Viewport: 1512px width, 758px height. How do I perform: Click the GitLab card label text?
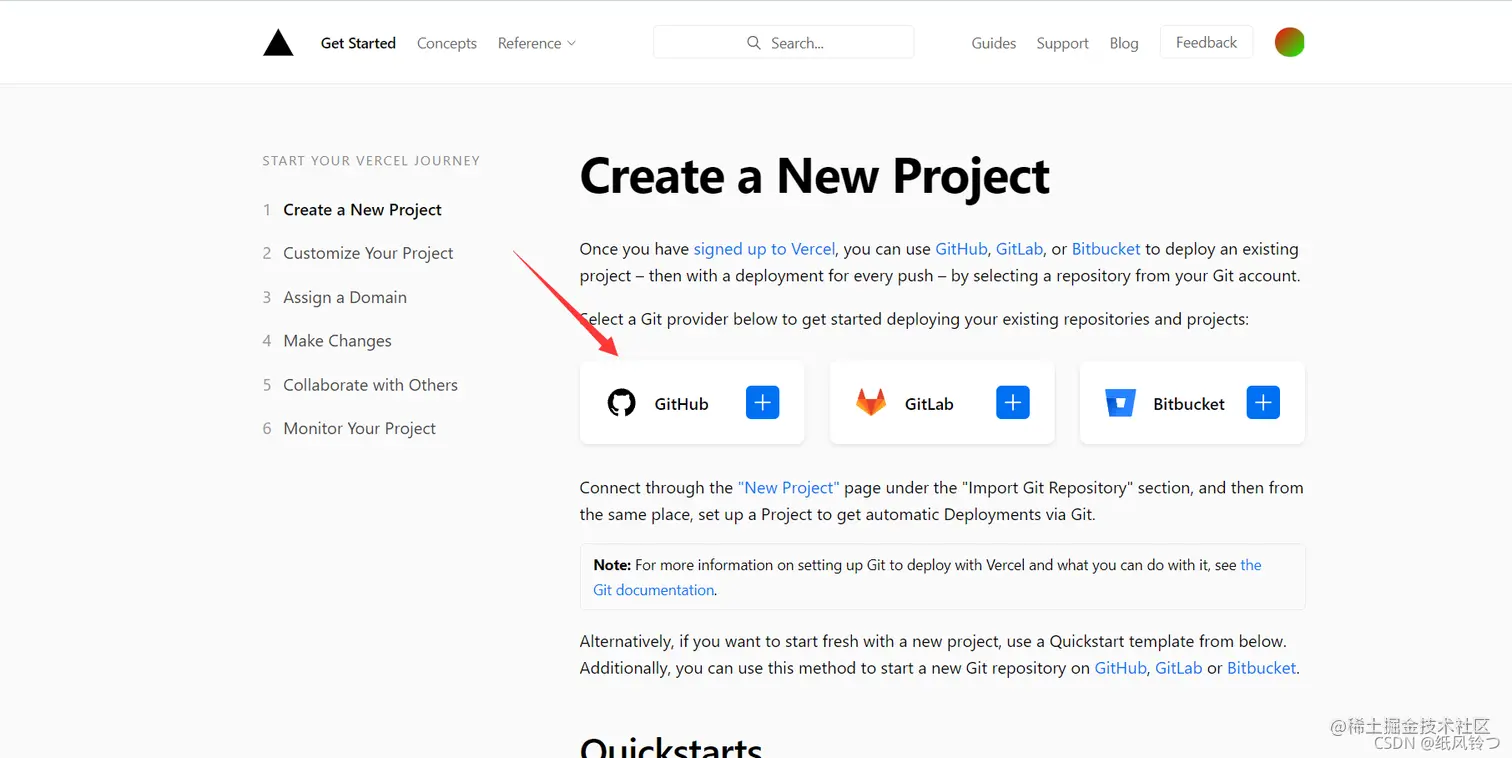tap(929, 404)
